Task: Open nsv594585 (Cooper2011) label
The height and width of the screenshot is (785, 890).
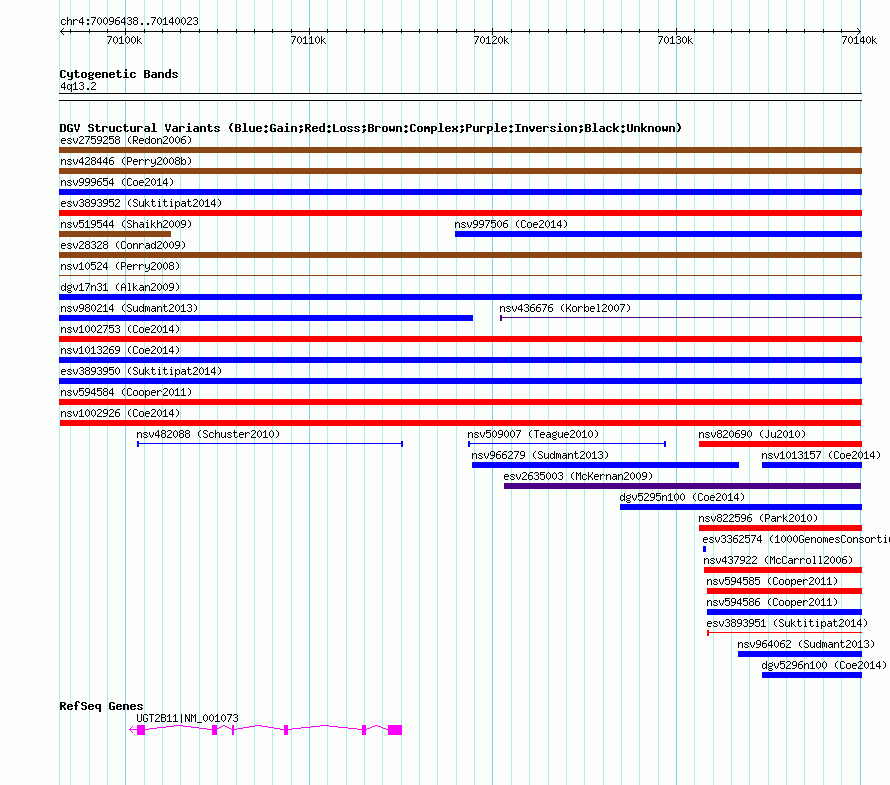Action: tap(772, 581)
